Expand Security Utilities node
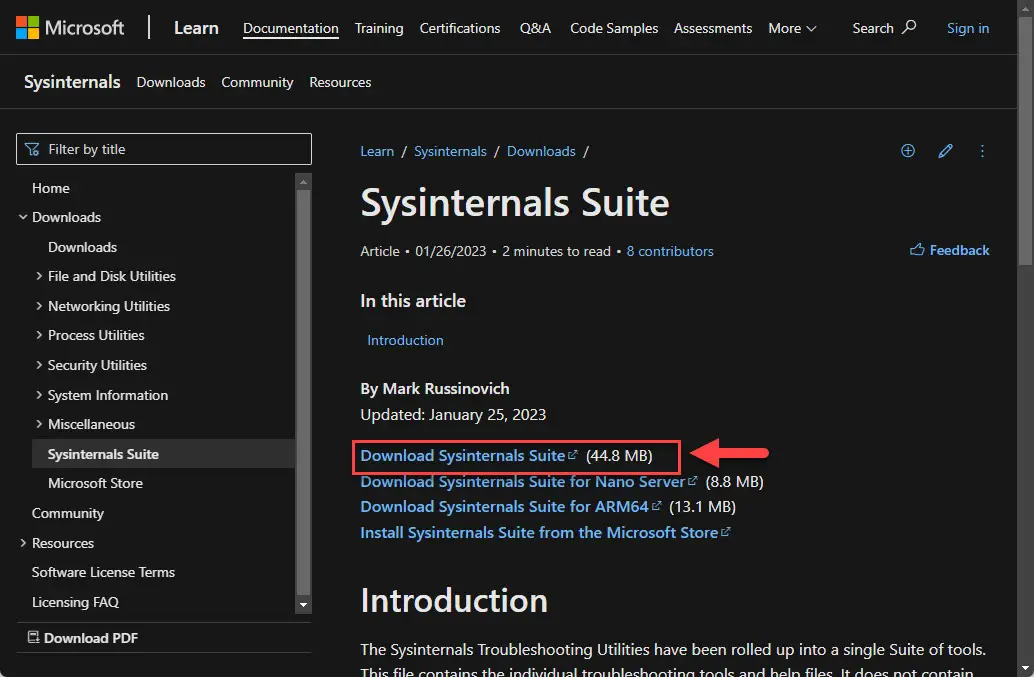 click(x=39, y=365)
